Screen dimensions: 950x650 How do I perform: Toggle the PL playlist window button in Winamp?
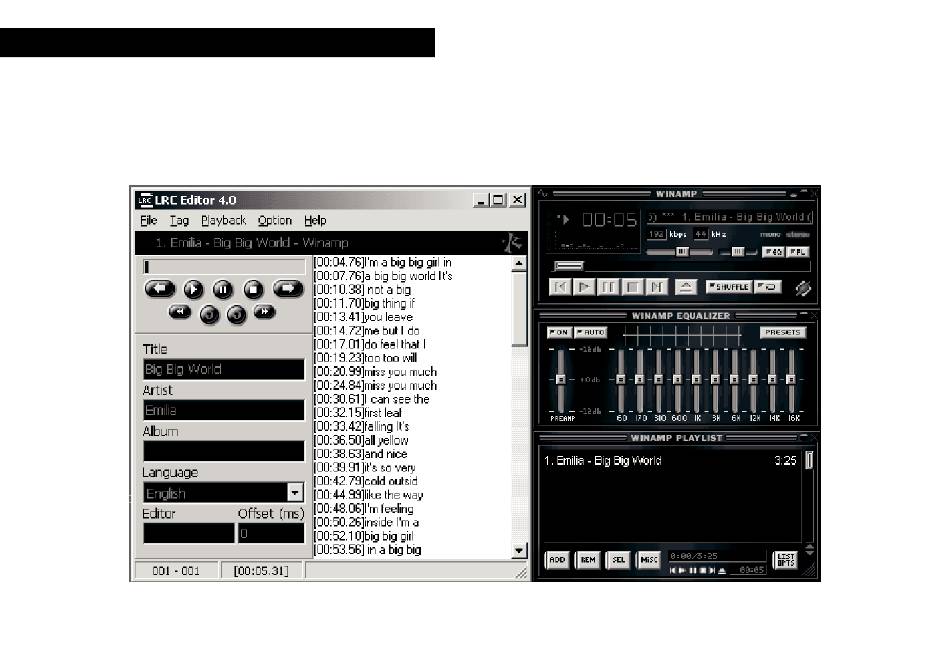click(x=797, y=252)
